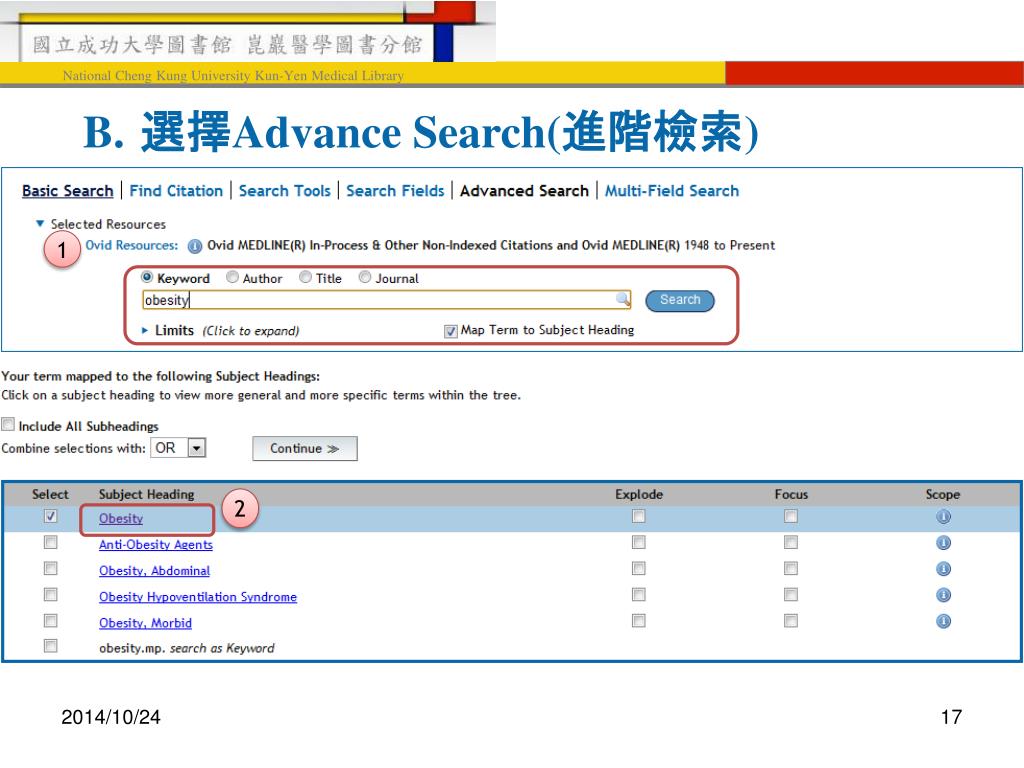Tick Select for obesity.mp. keyword search
This screenshot has height=768, width=1024.
50,646
